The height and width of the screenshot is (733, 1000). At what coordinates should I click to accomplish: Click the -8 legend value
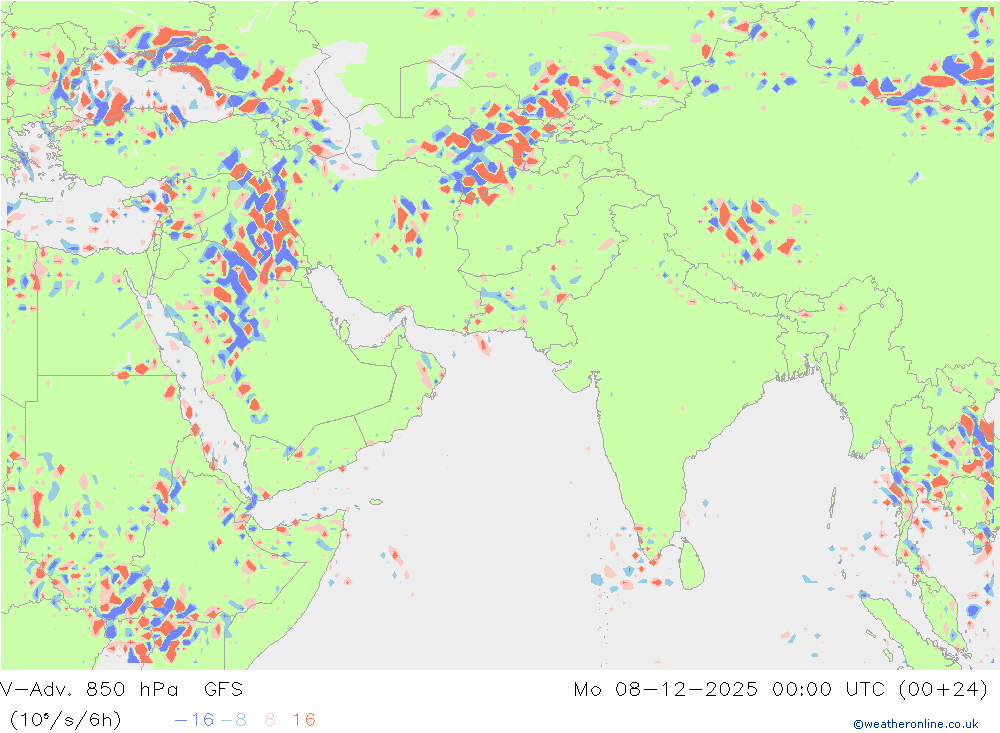coord(233,720)
